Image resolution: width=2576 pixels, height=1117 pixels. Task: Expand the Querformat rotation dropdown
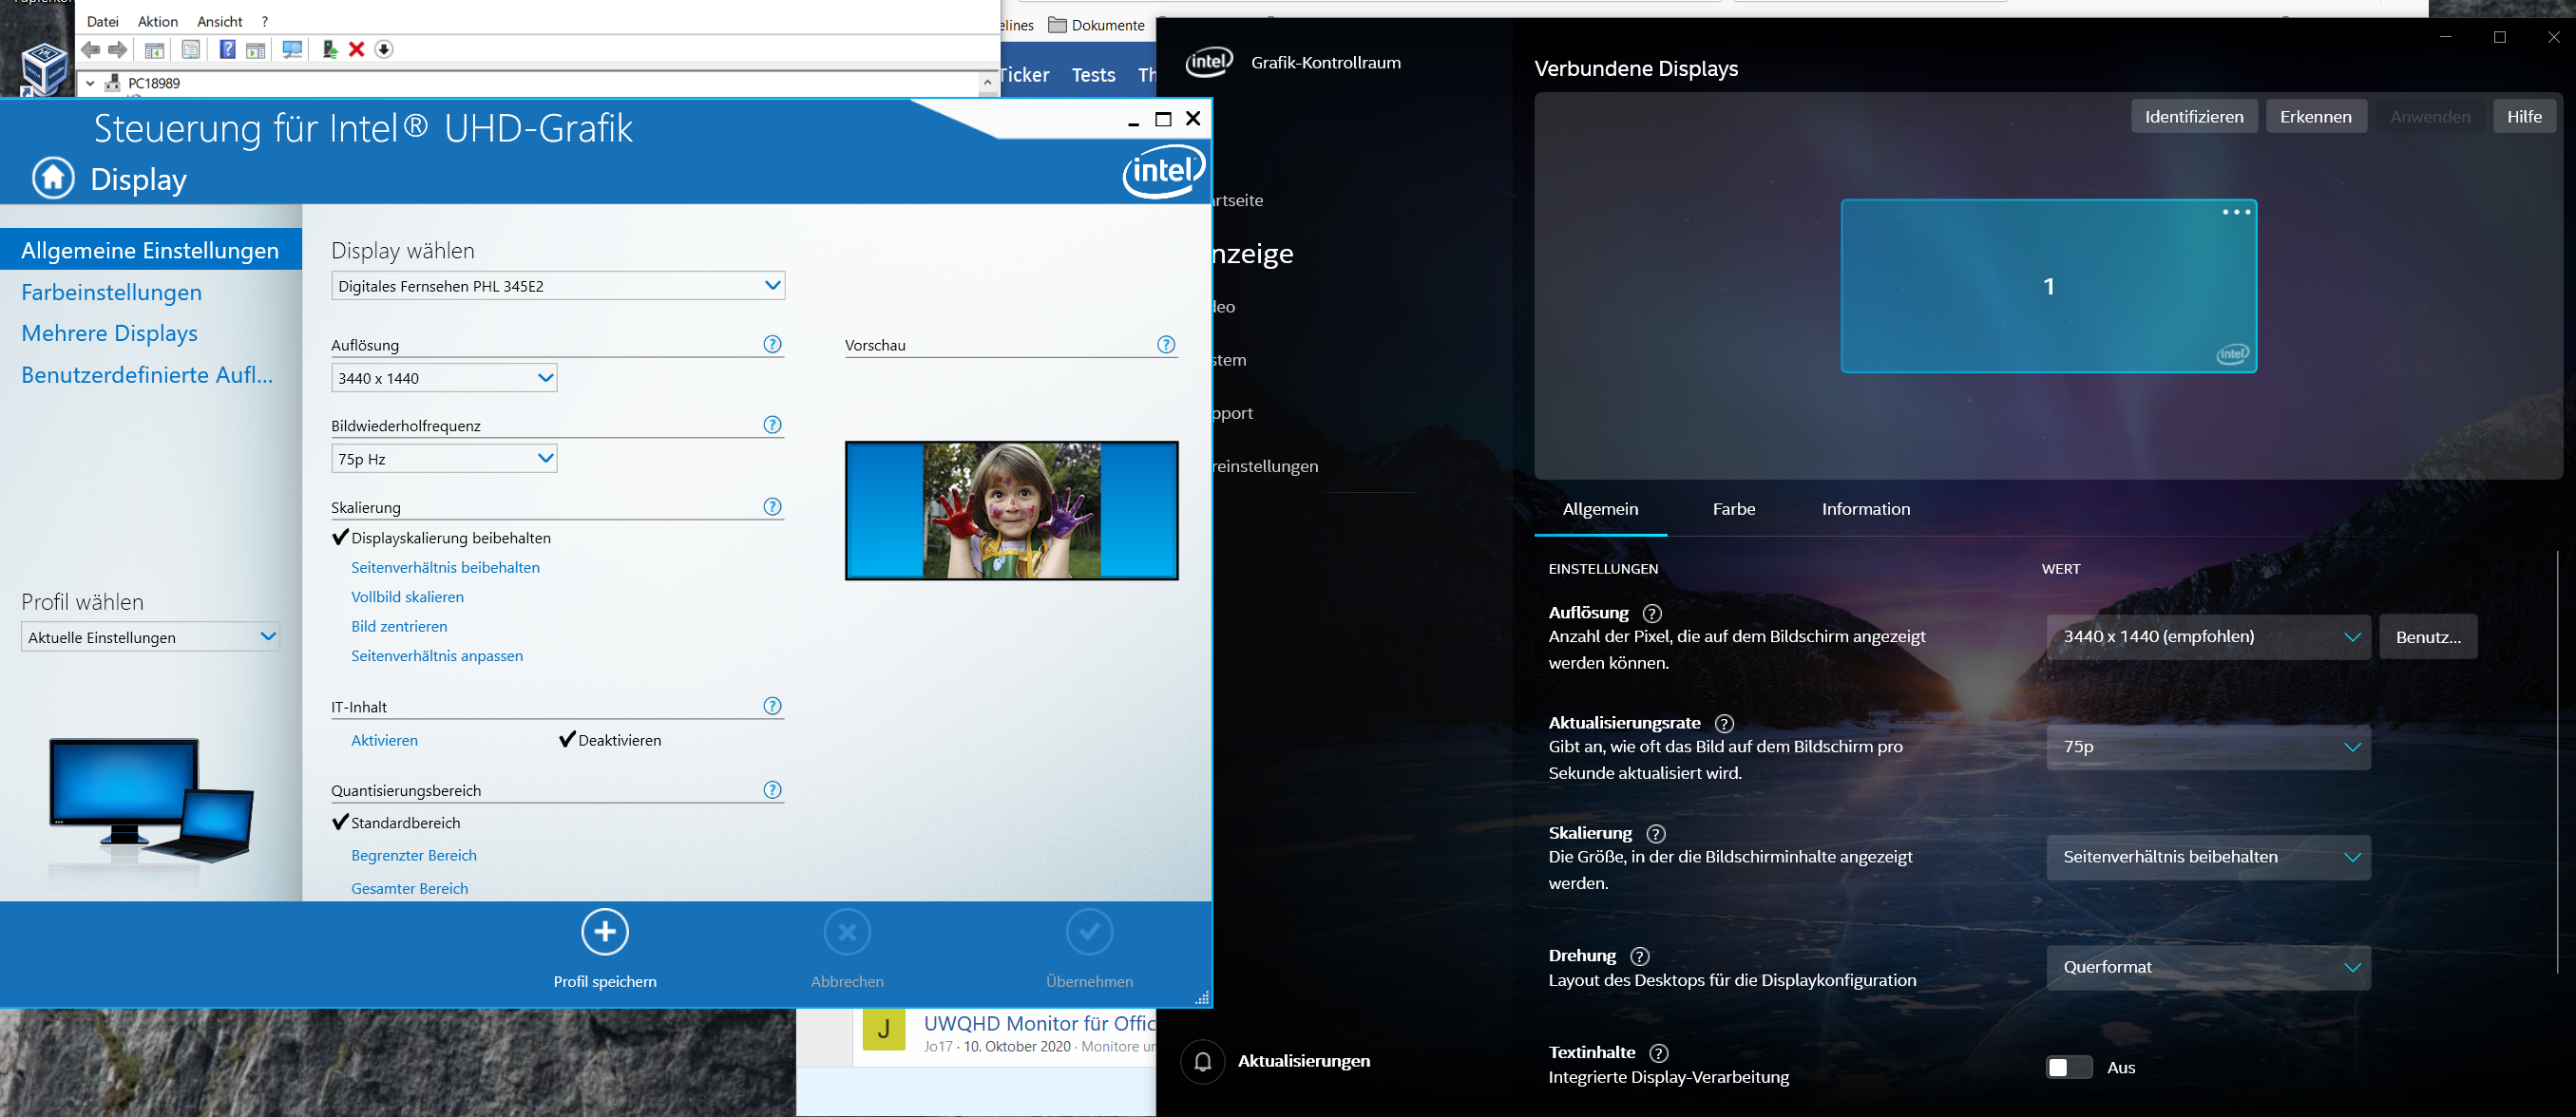click(x=2208, y=967)
